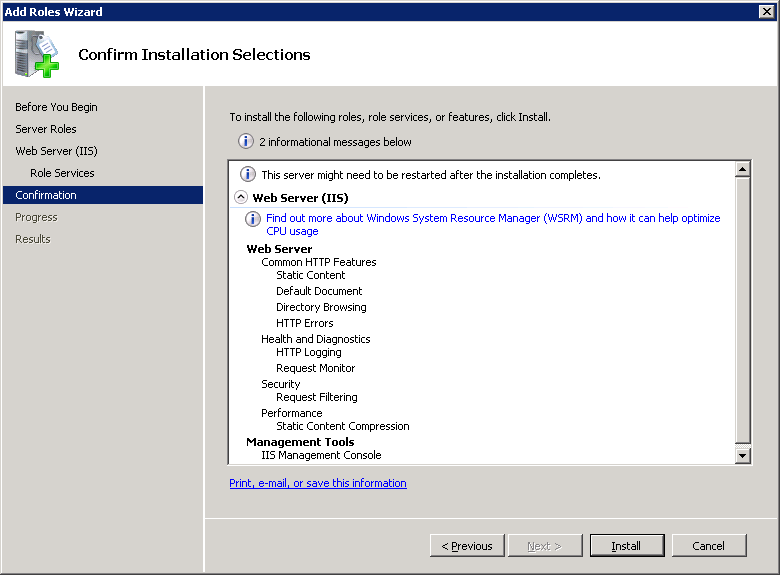Go to the Server Roles step
The image size is (780, 575).
tap(46, 129)
